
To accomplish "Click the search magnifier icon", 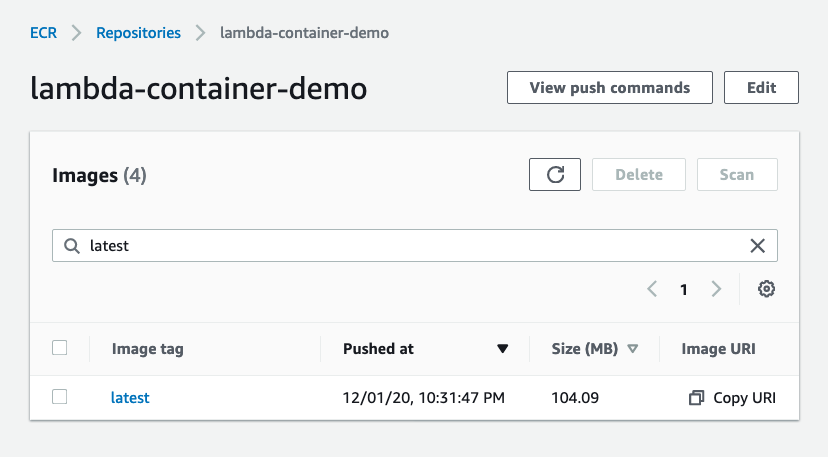I will click(x=72, y=246).
